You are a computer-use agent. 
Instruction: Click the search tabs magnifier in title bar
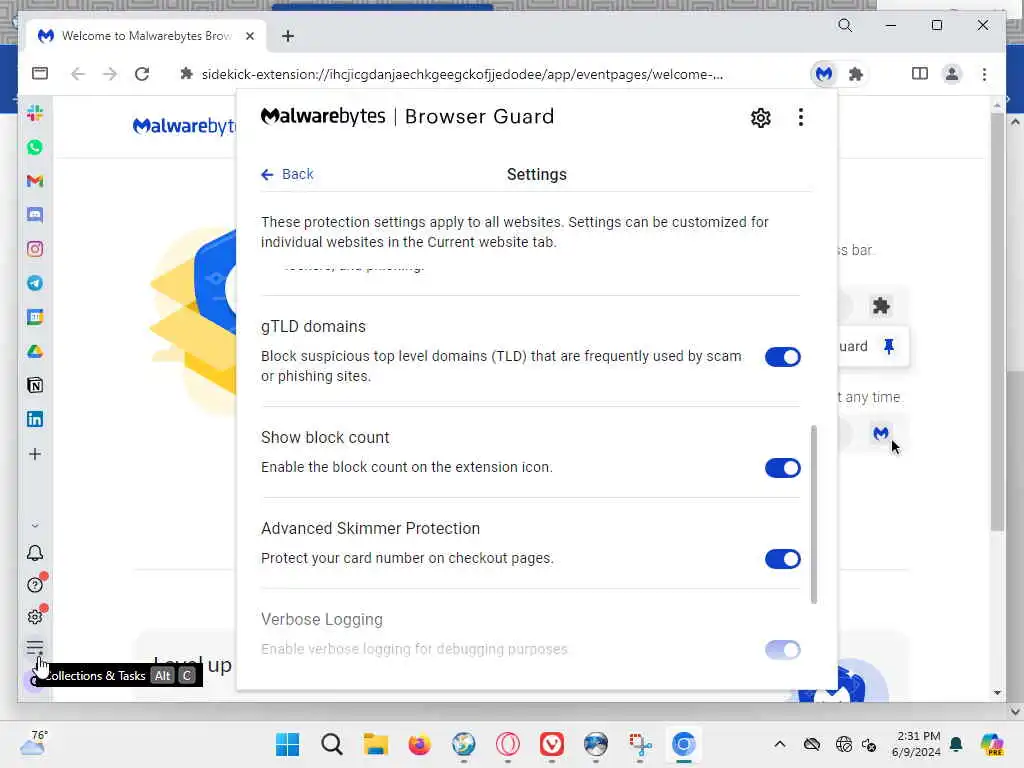pyautogui.click(x=845, y=25)
